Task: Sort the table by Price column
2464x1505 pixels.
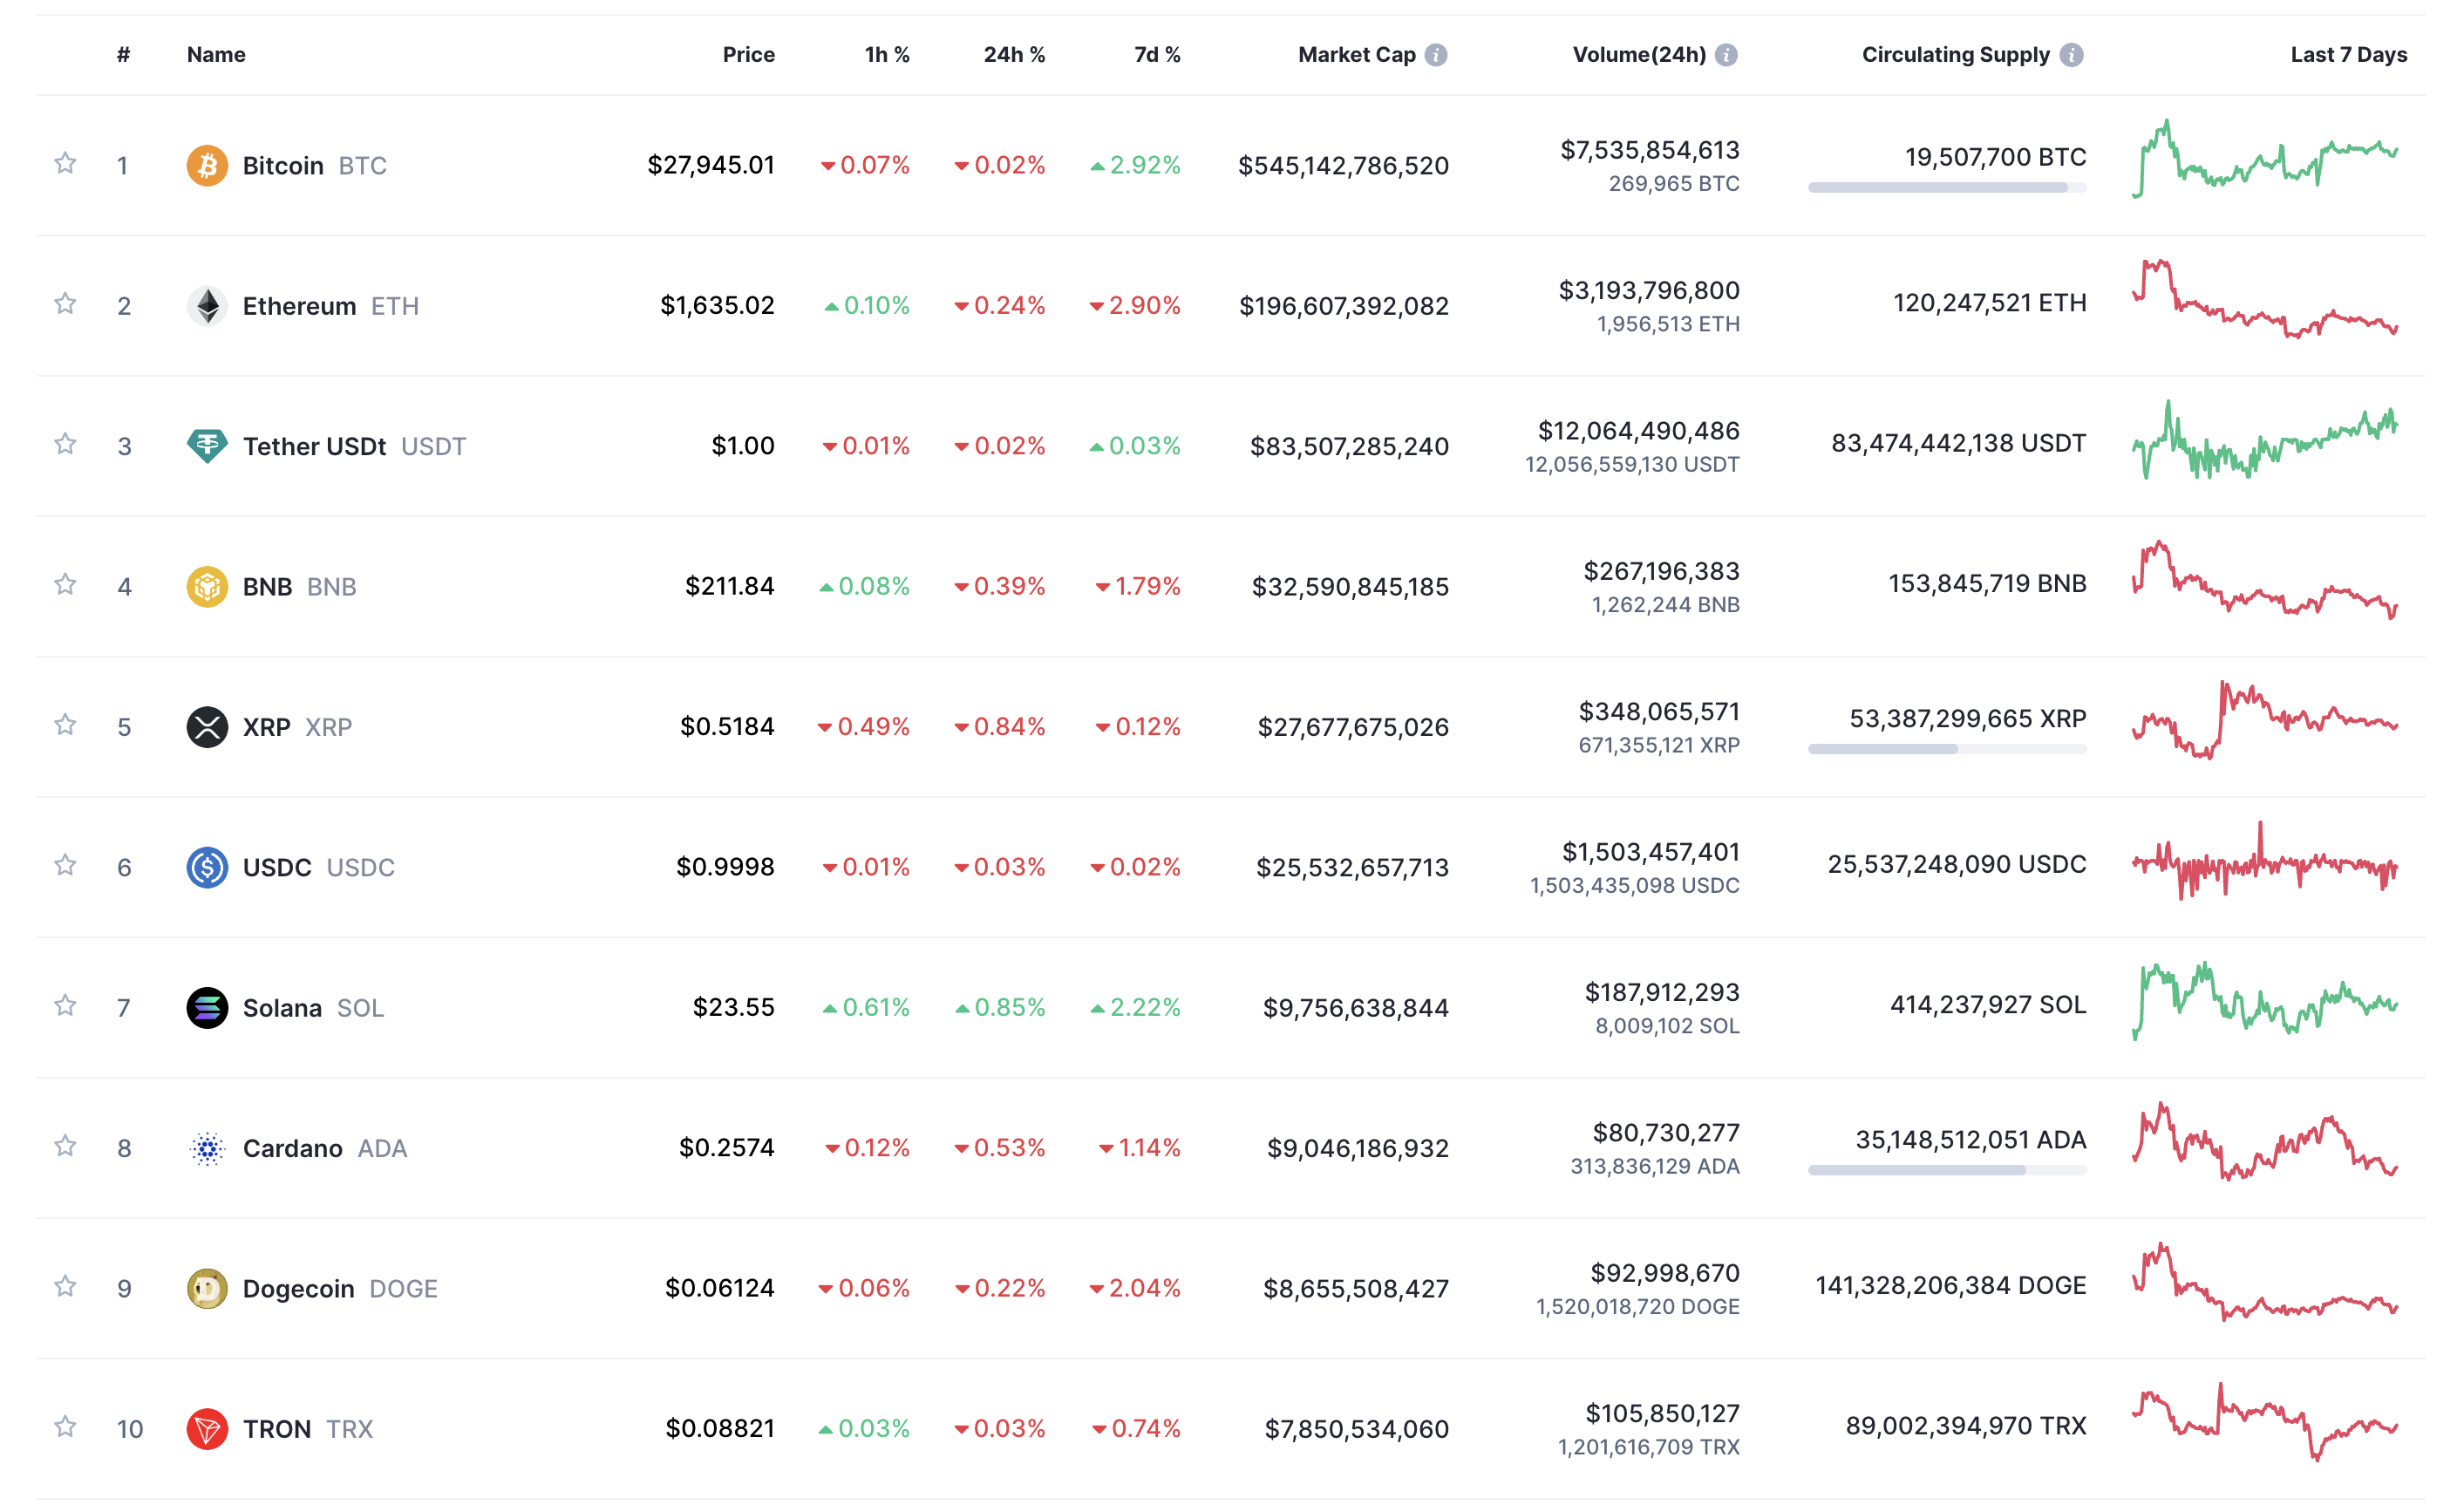Action: click(748, 55)
